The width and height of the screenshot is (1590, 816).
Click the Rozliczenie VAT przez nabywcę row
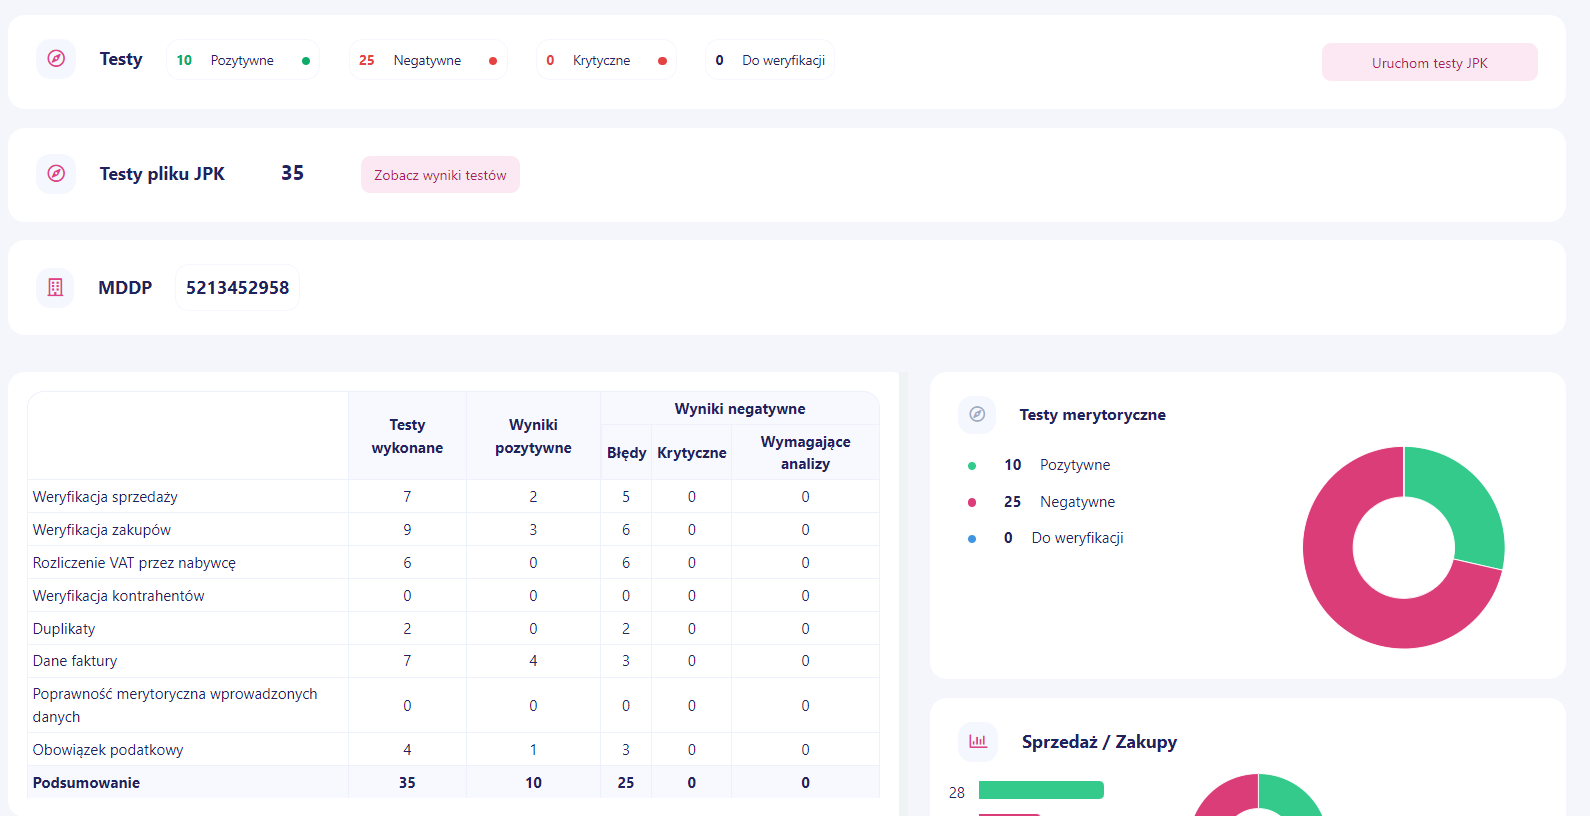(x=453, y=563)
